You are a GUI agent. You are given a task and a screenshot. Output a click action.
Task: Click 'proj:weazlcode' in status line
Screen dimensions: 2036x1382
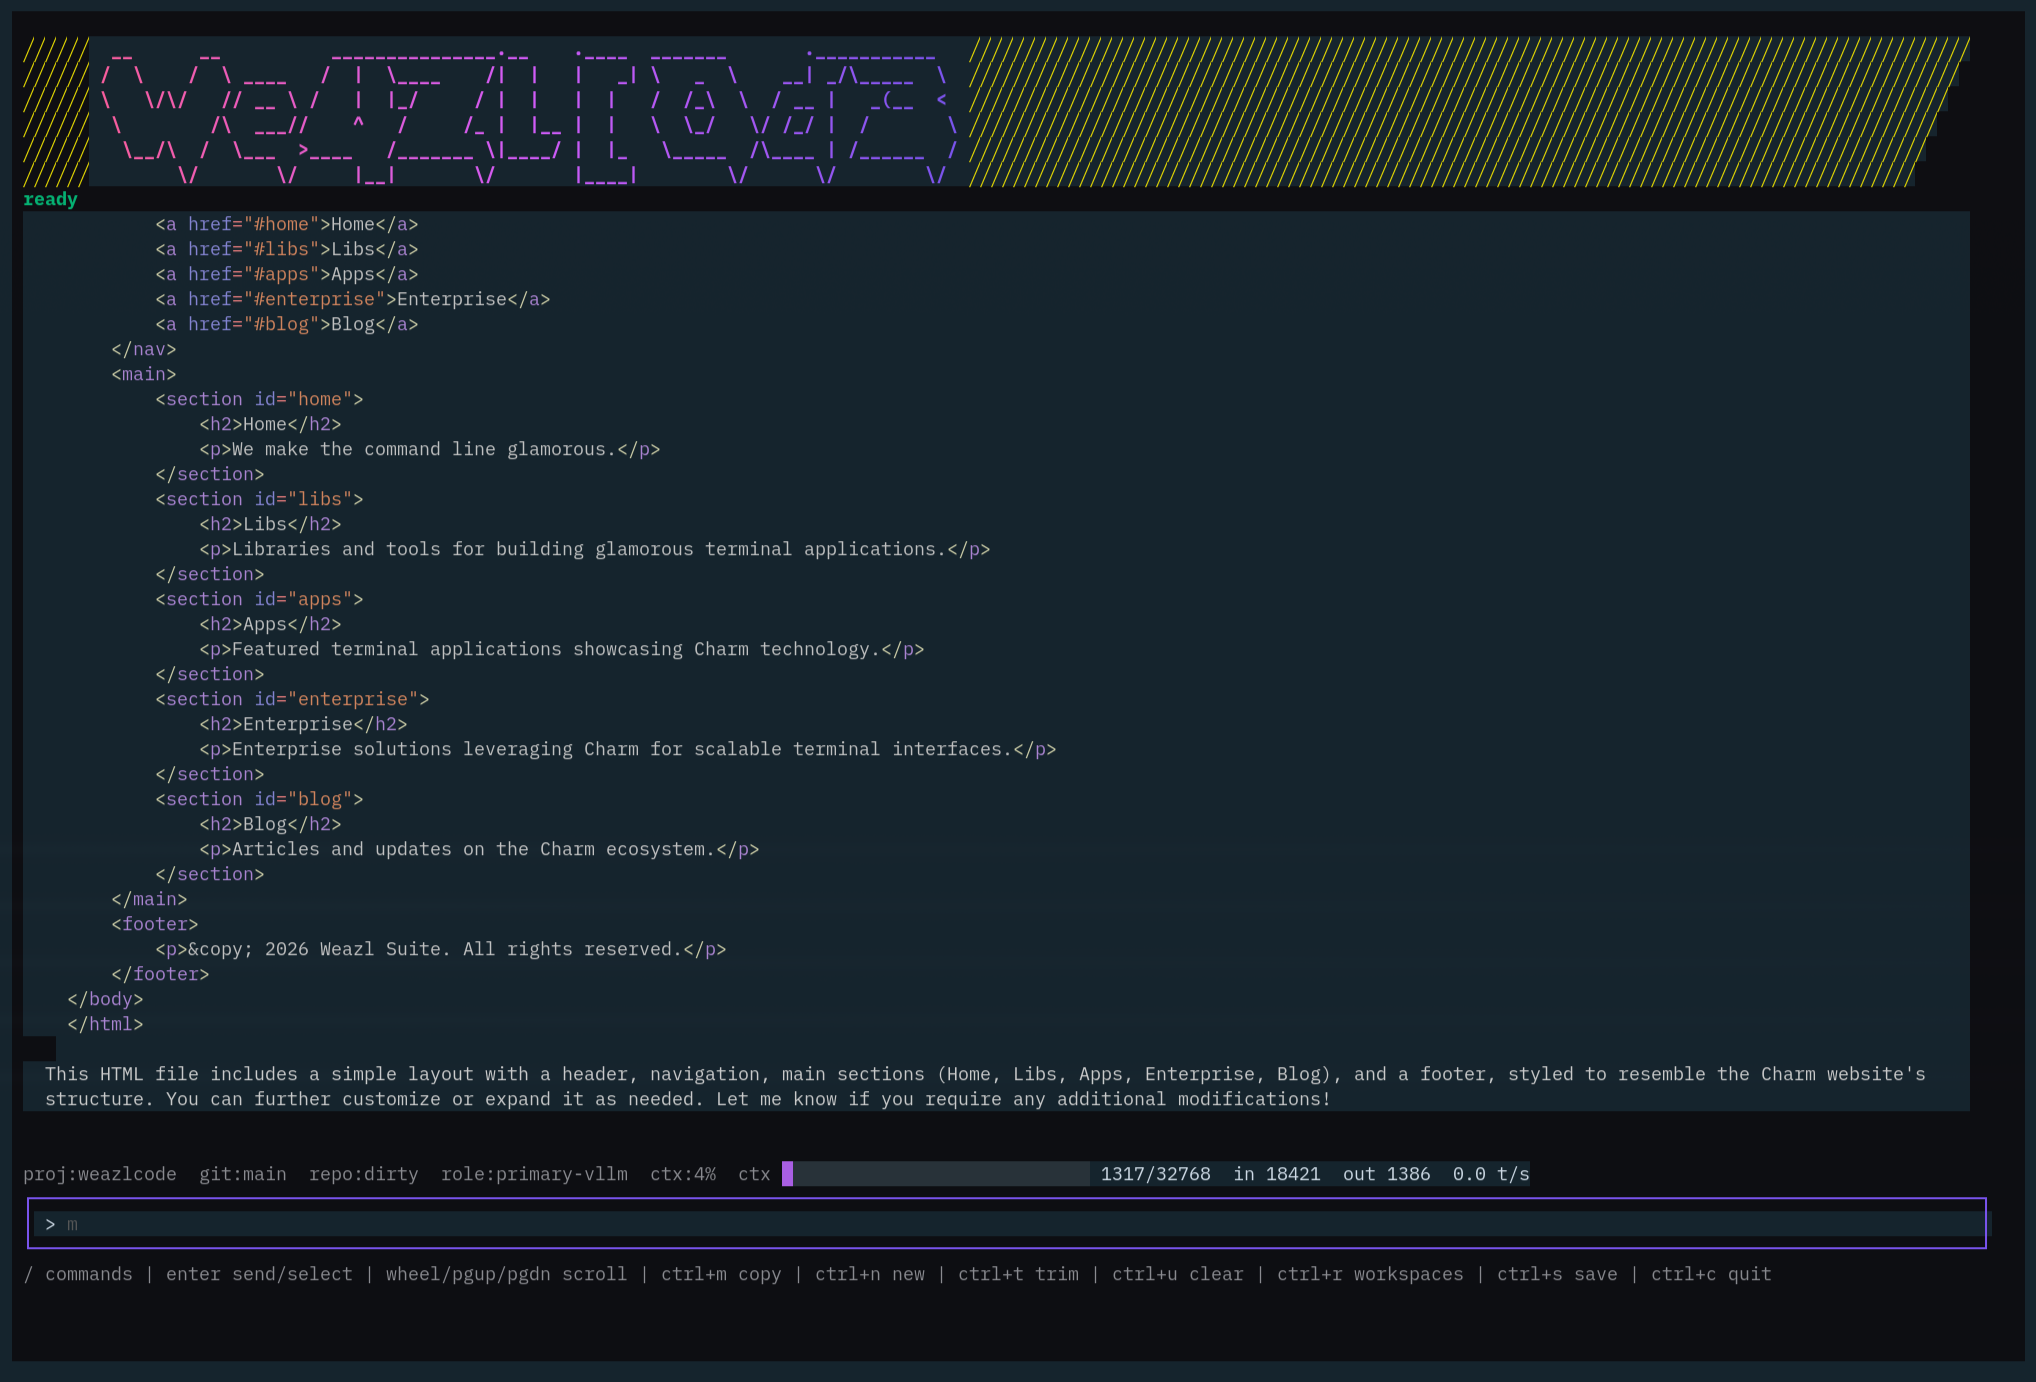[100, 1174]
